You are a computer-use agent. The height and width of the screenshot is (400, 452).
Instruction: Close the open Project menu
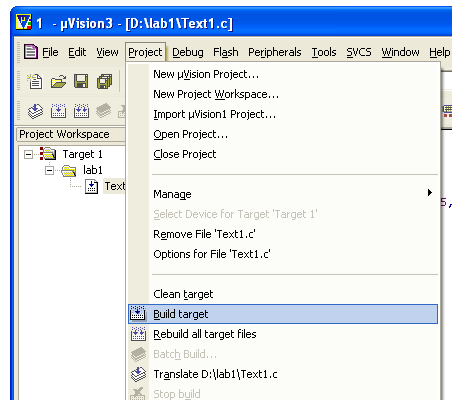pyautogui.click(x=145, y=52)
